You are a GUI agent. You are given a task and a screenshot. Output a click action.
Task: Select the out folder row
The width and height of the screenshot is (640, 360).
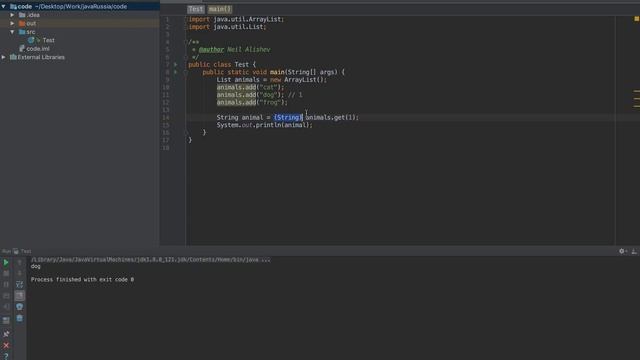(80, 24)
